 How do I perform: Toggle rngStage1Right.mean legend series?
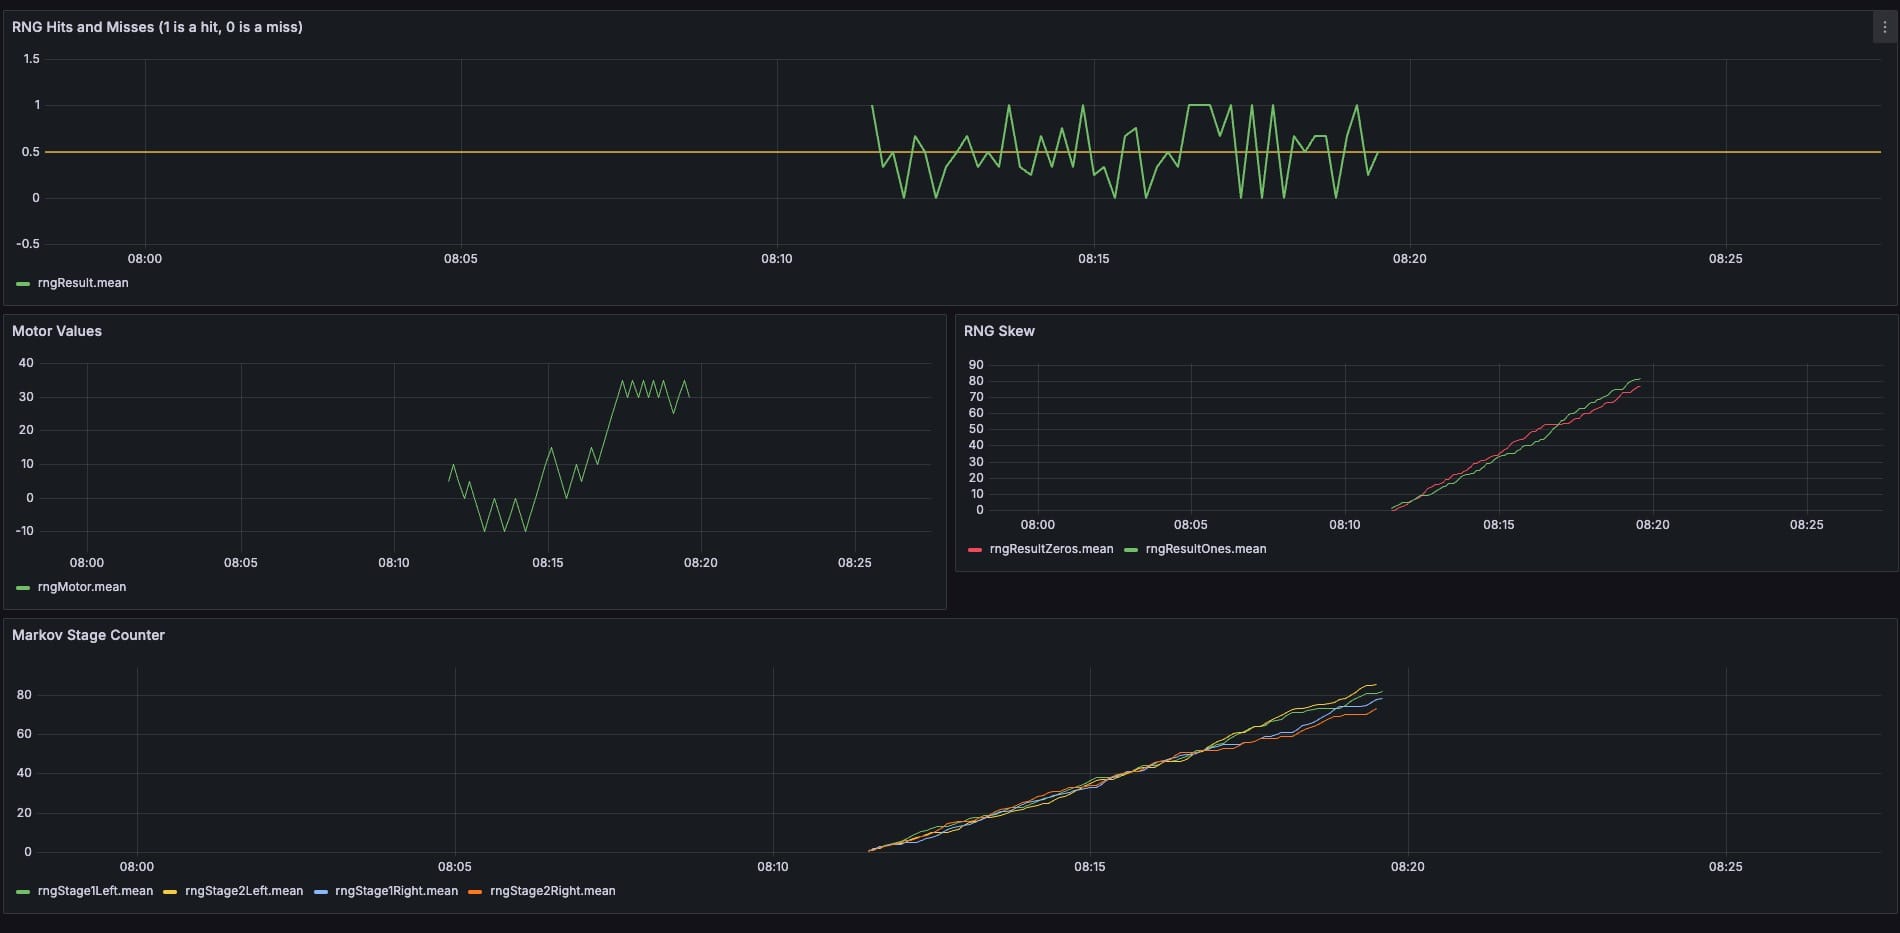tap(396, 891)
